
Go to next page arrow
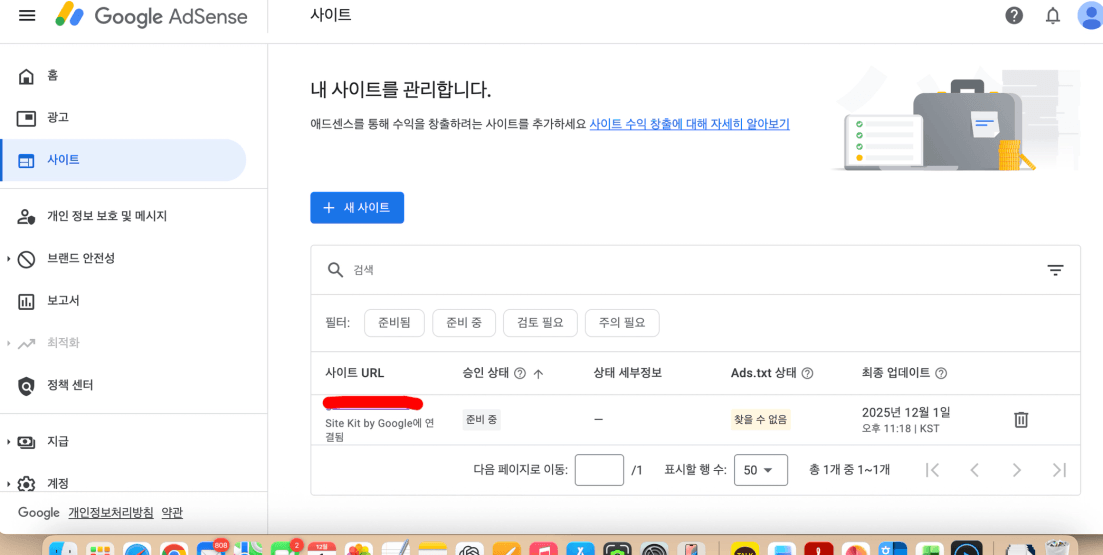1016,470
